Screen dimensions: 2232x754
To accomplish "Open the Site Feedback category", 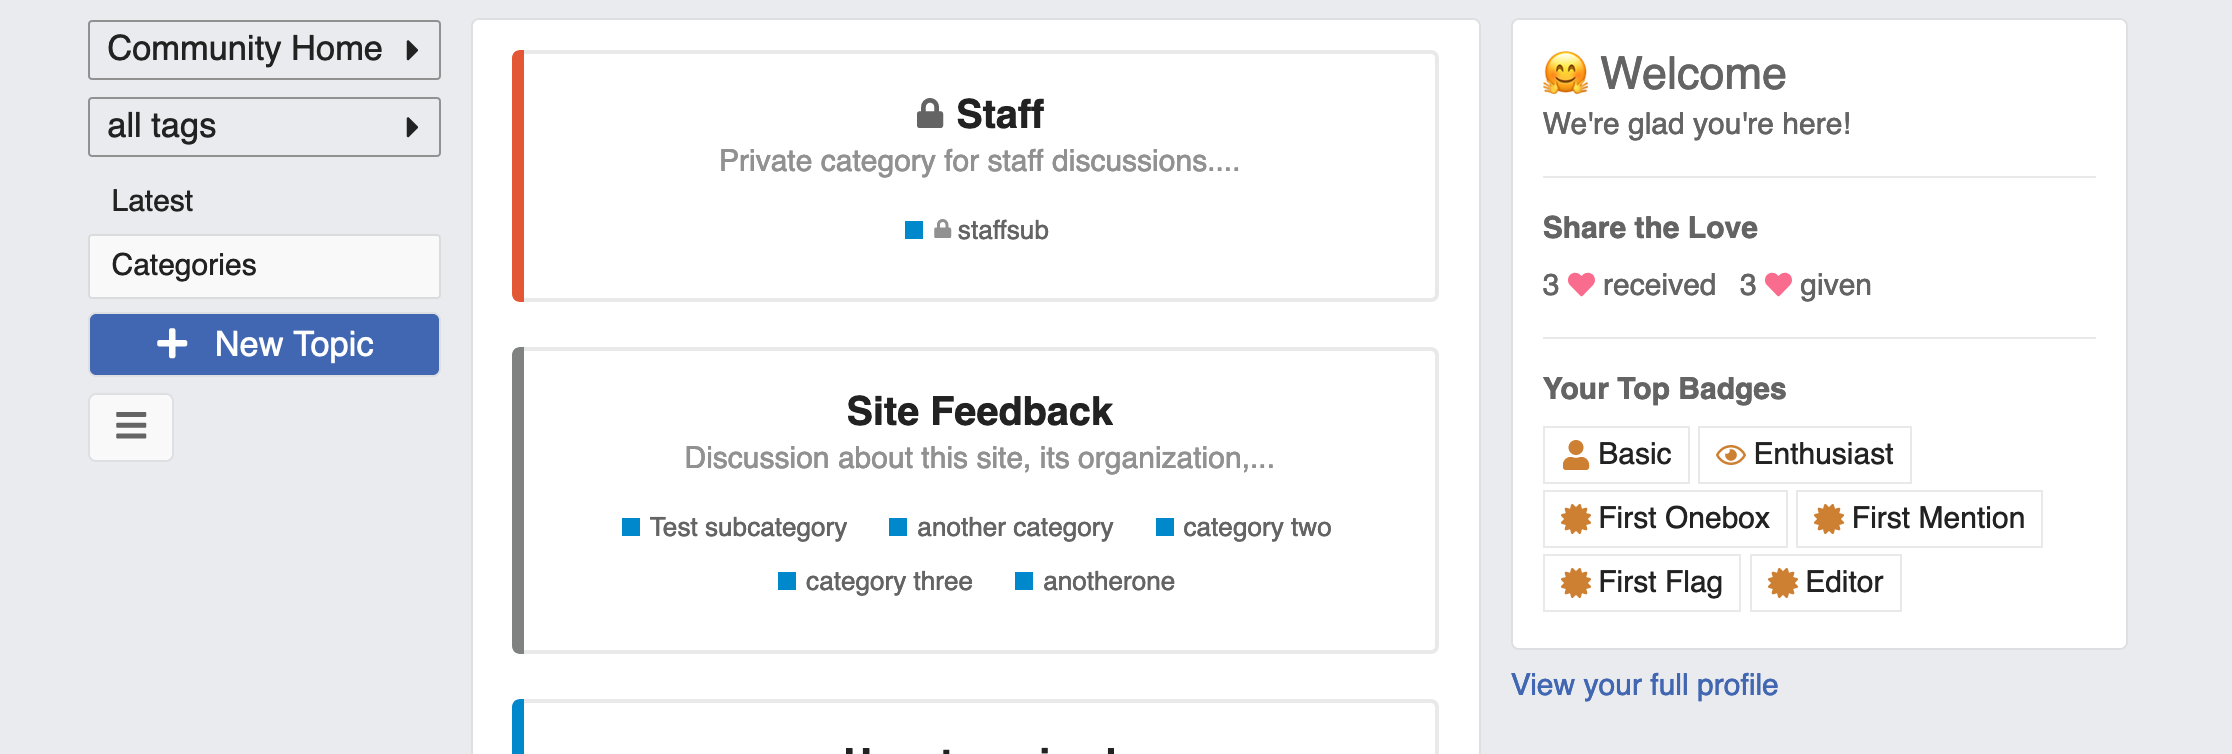I will click(x=979, y=412).
